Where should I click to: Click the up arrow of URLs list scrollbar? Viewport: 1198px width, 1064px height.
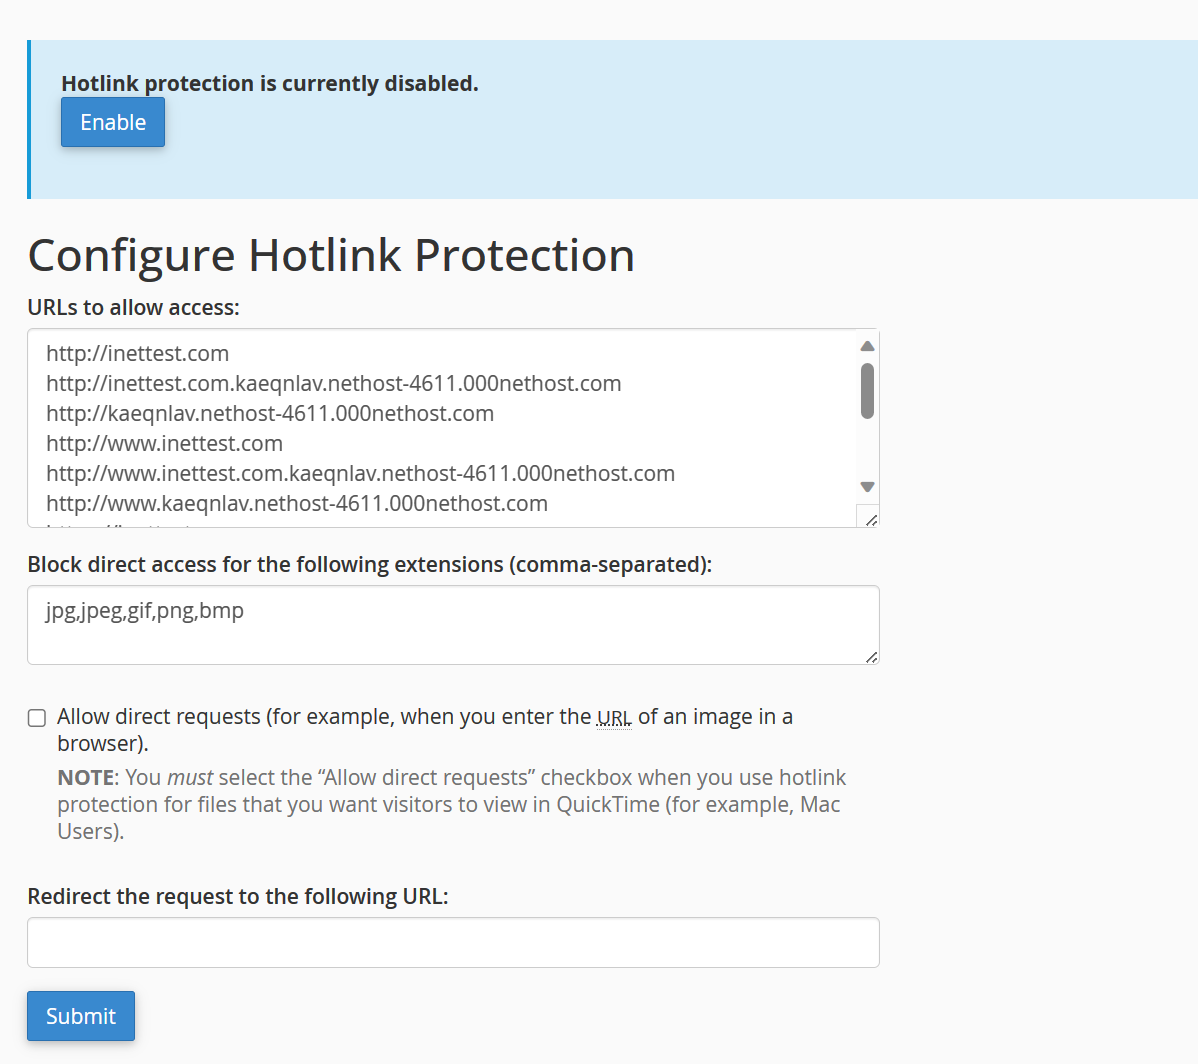[x=867, y=346]
